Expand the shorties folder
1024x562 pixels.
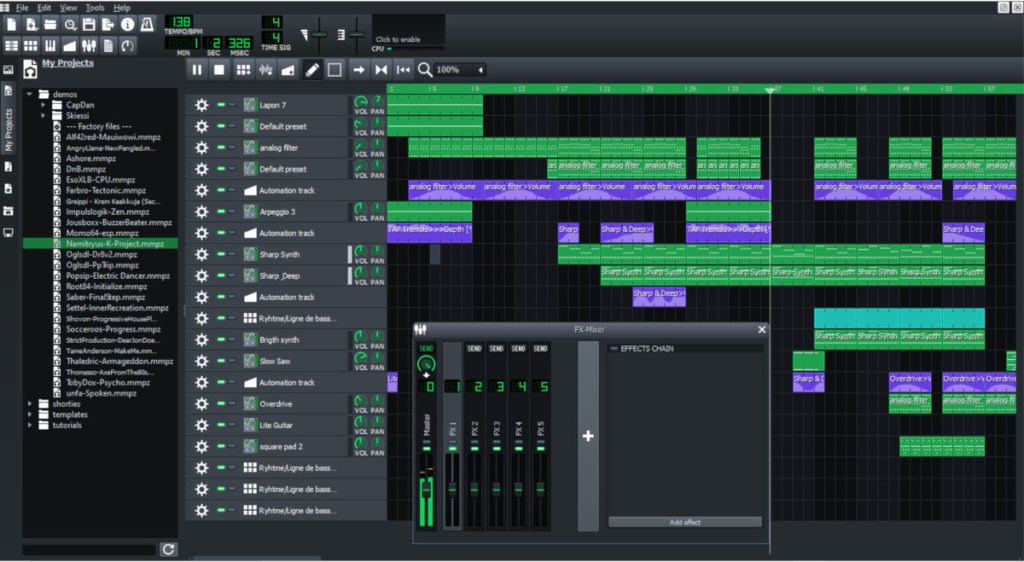point(29,404)
